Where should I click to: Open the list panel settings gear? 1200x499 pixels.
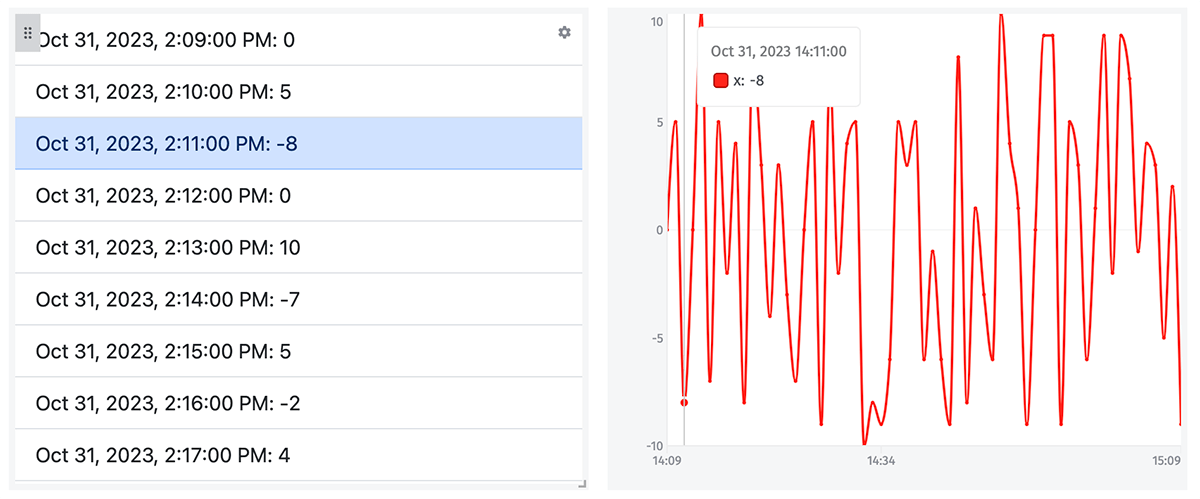[564, 33]
